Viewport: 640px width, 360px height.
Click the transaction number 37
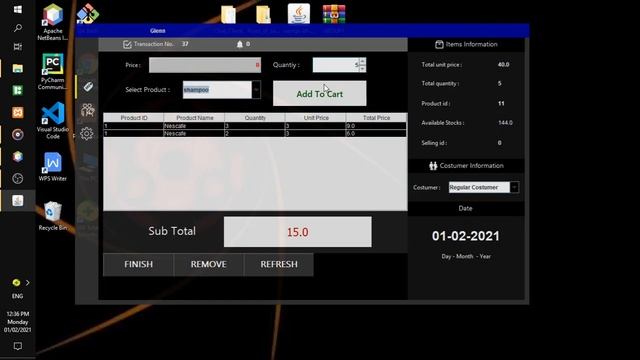[x=185, y=44]
